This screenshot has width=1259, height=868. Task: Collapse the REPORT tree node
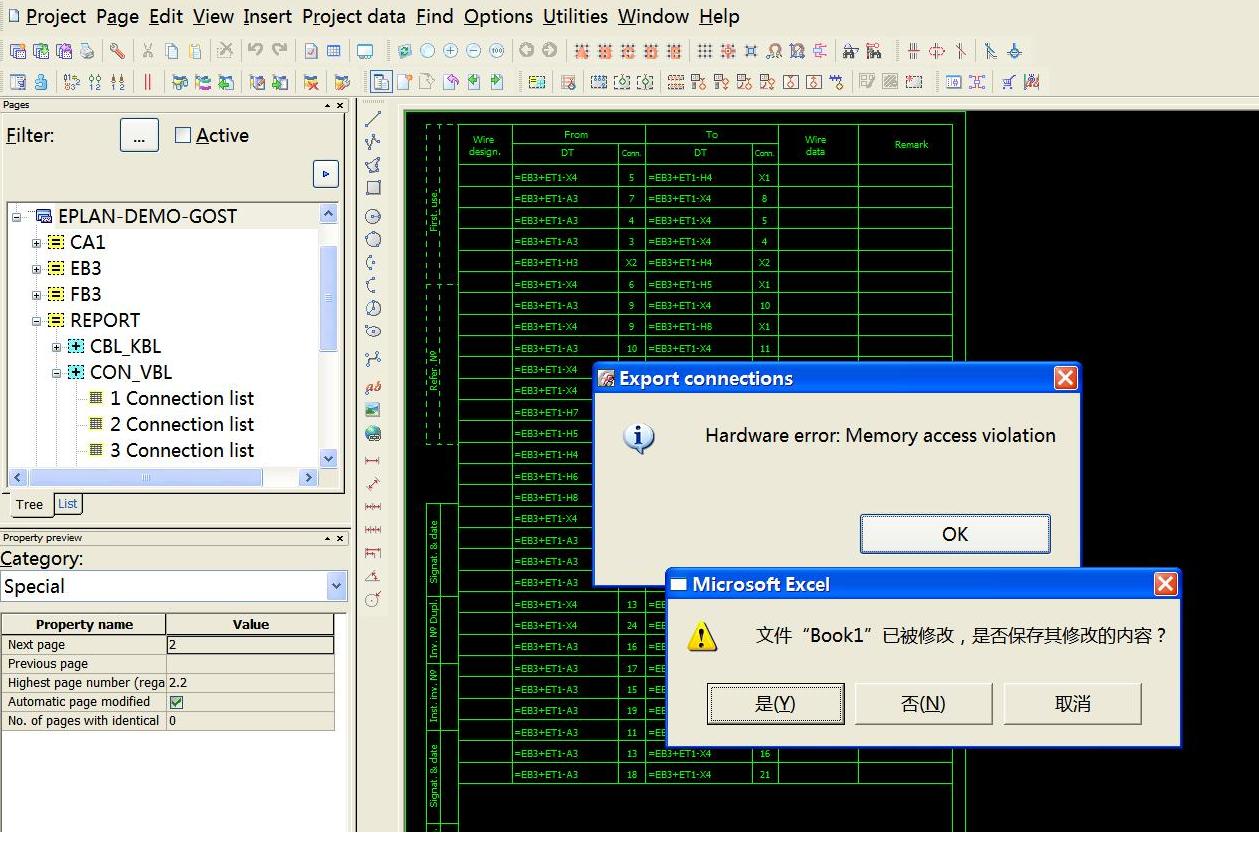tap(36, 320)
